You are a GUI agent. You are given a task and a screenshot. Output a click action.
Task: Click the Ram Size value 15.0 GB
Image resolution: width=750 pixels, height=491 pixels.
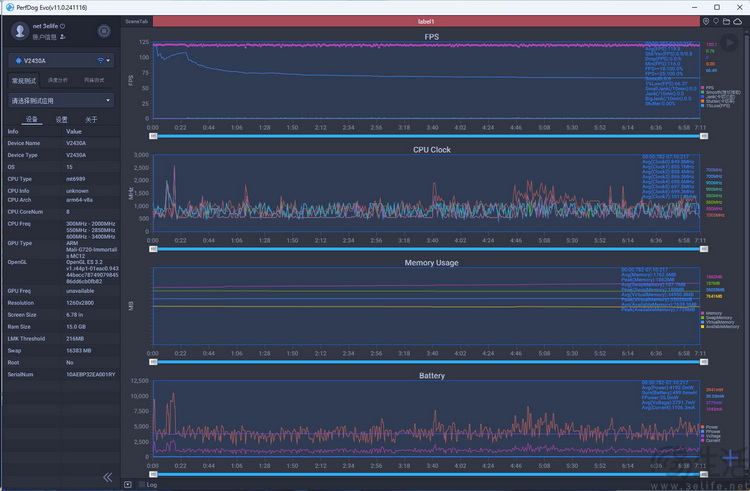coord(76,327)
